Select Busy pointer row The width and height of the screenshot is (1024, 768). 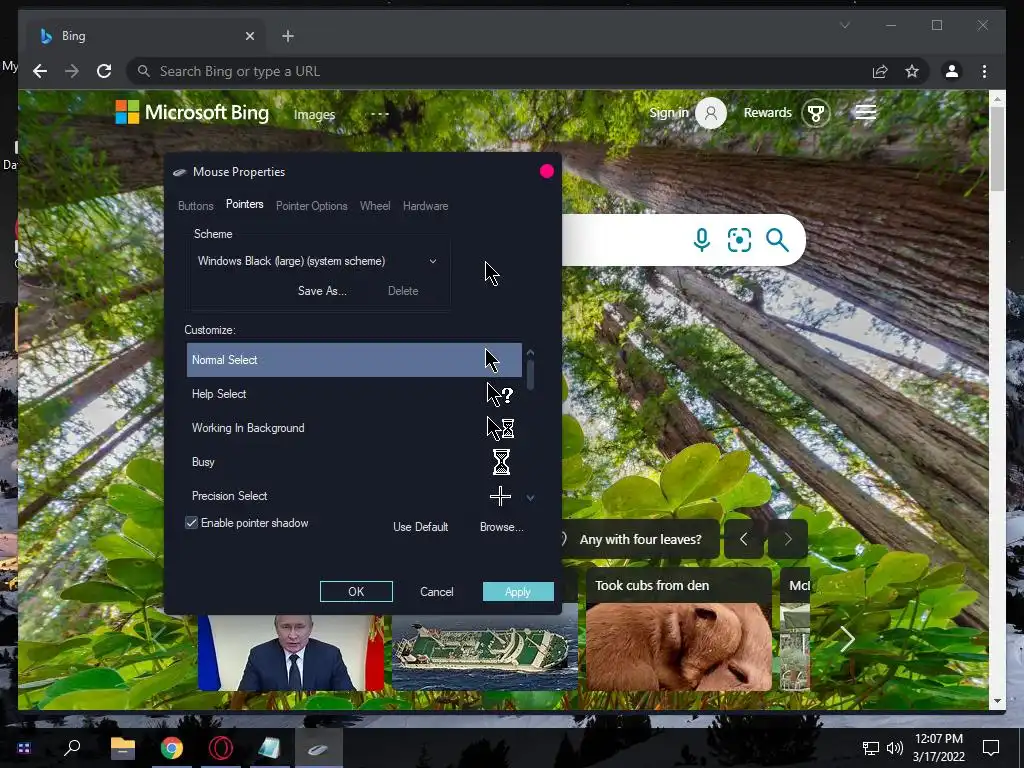coord(354,462)
